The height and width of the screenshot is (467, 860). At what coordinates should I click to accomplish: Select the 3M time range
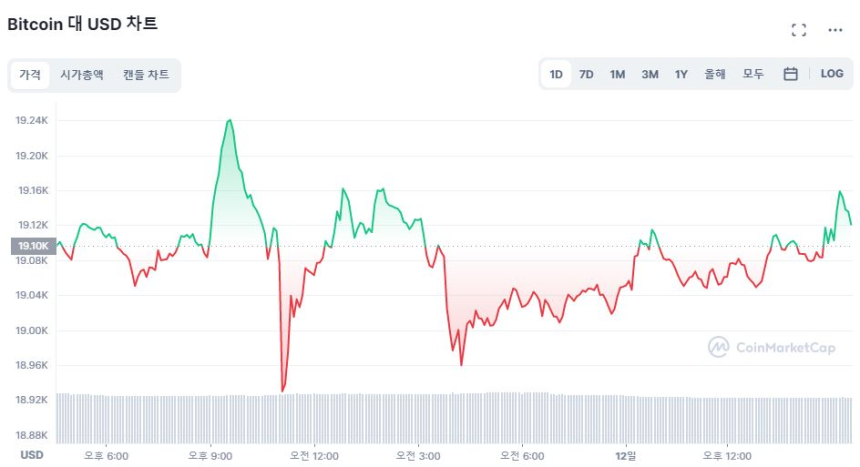649,74
